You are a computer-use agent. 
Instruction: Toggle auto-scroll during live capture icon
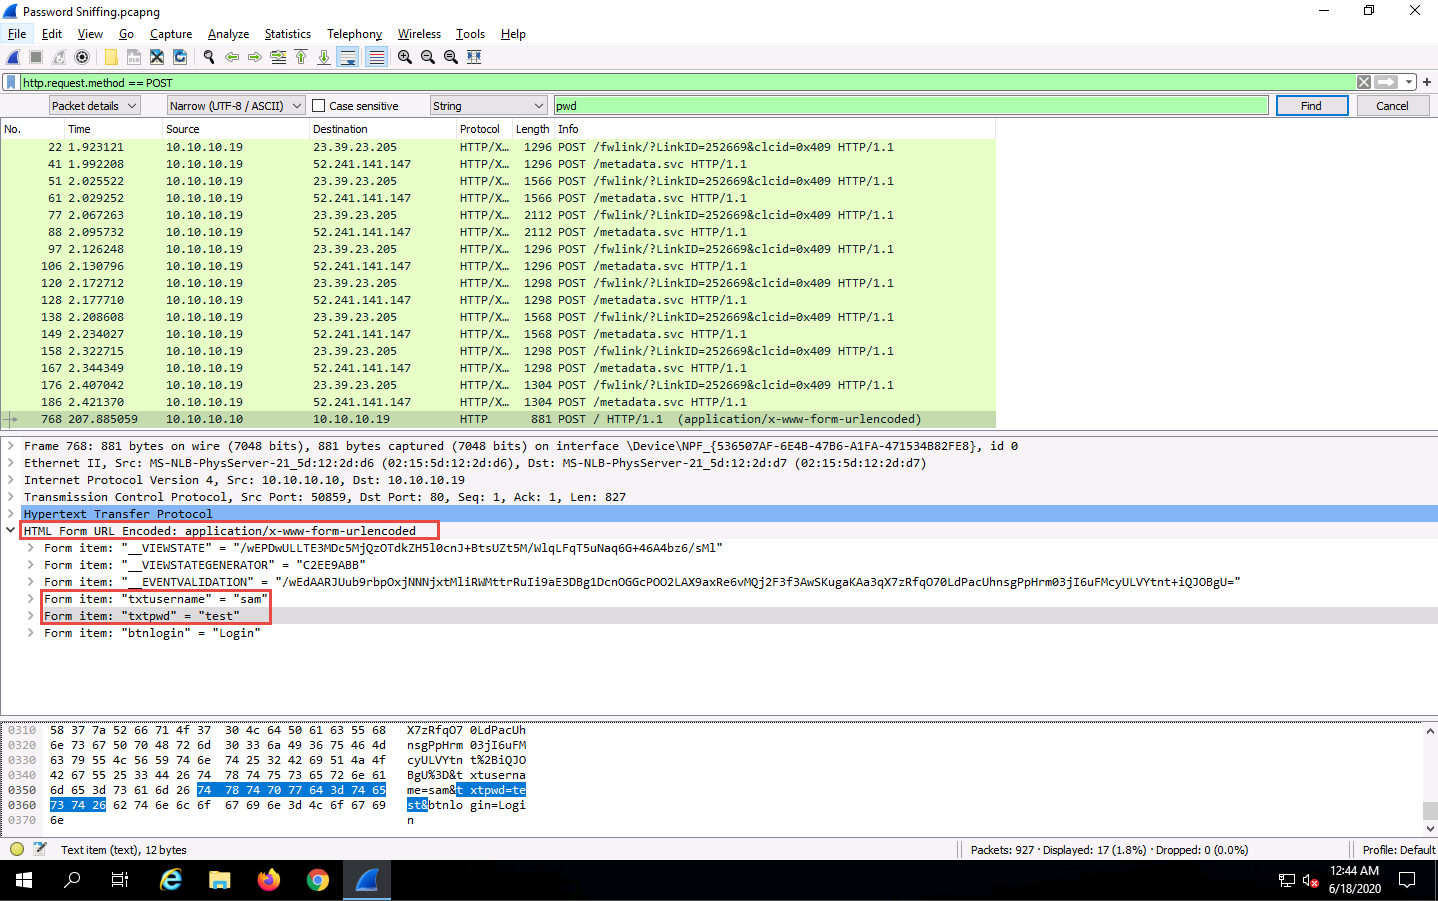click(x=348, y=57)
